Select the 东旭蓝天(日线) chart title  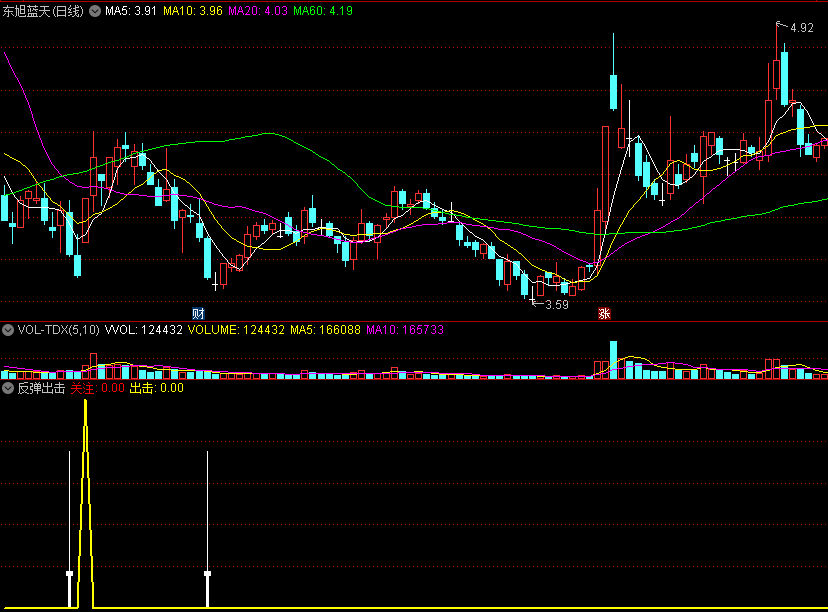coord(43,11)
